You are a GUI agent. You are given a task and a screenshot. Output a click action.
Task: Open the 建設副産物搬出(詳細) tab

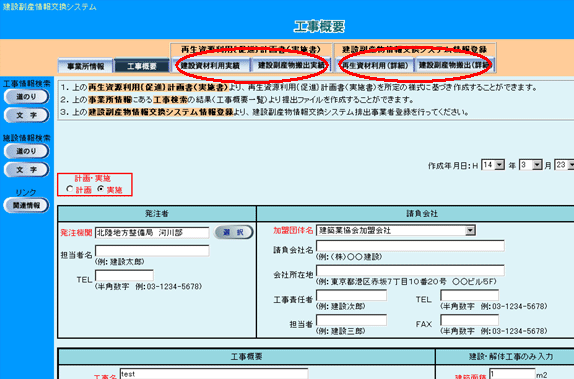click(454, 65)
